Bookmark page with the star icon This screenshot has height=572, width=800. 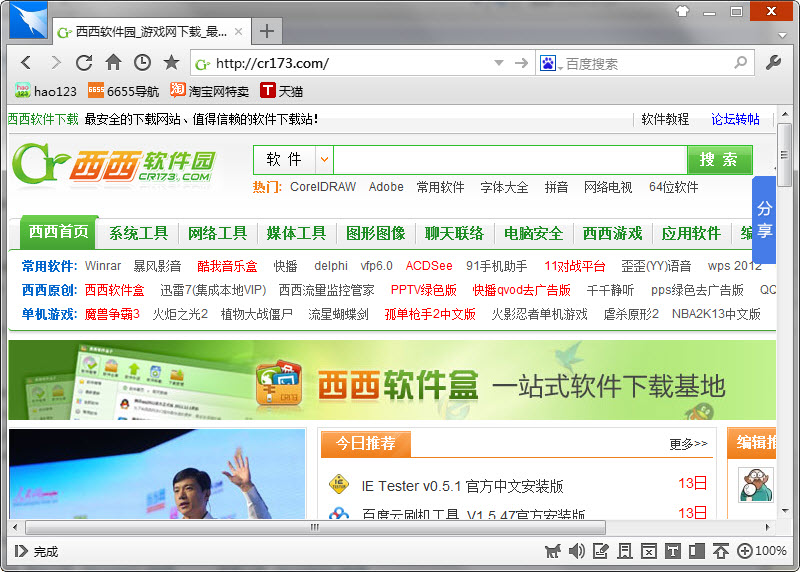(171, 62)
